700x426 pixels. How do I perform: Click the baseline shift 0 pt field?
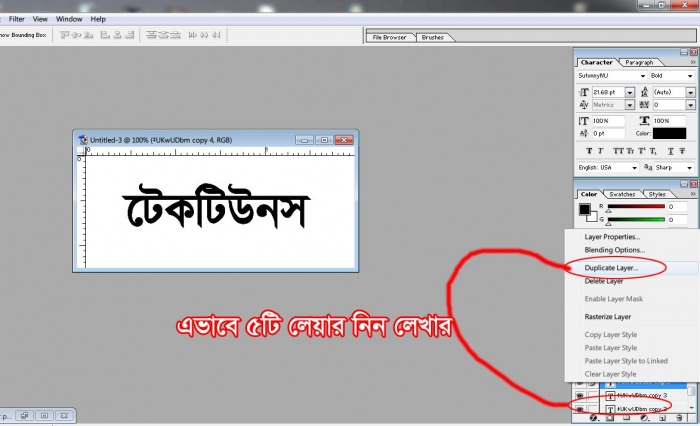[x=608, y=134]
